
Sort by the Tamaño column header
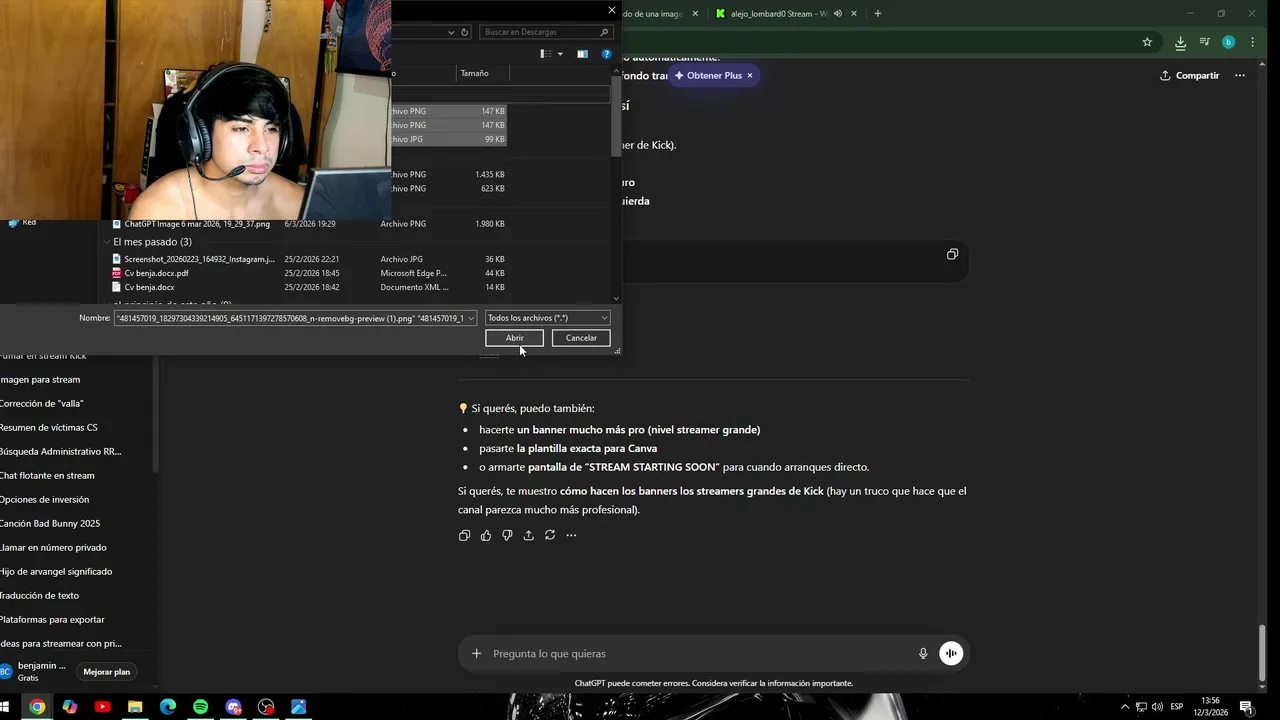[483, 73]
